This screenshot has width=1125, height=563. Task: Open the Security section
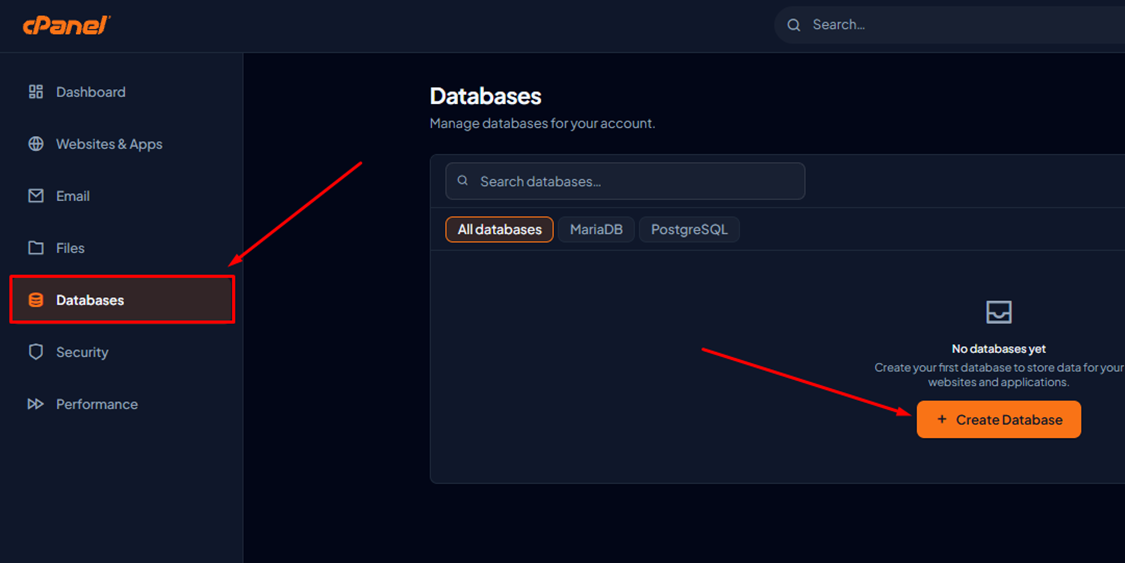[x=122, y=351]
